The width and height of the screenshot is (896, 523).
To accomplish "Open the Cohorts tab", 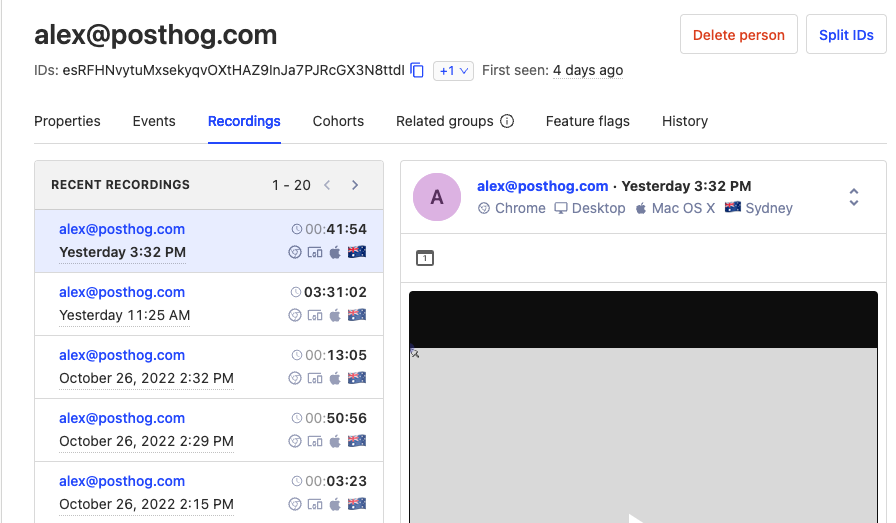I will [338, 121].
